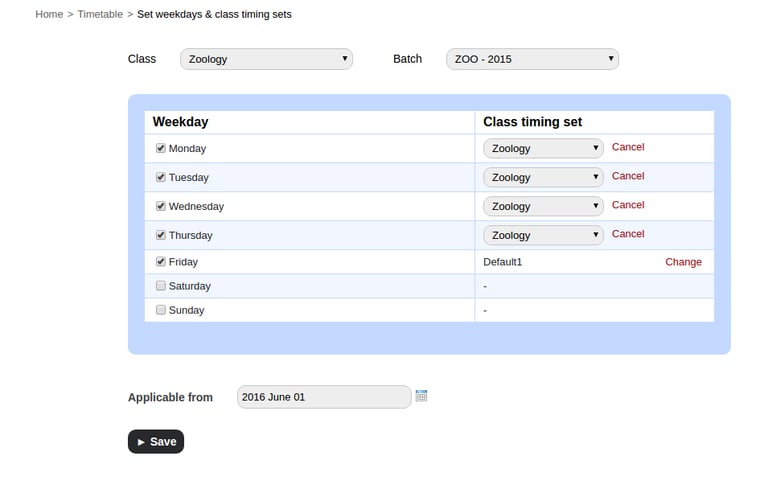Click Change link for Friday

click(683, 262)
